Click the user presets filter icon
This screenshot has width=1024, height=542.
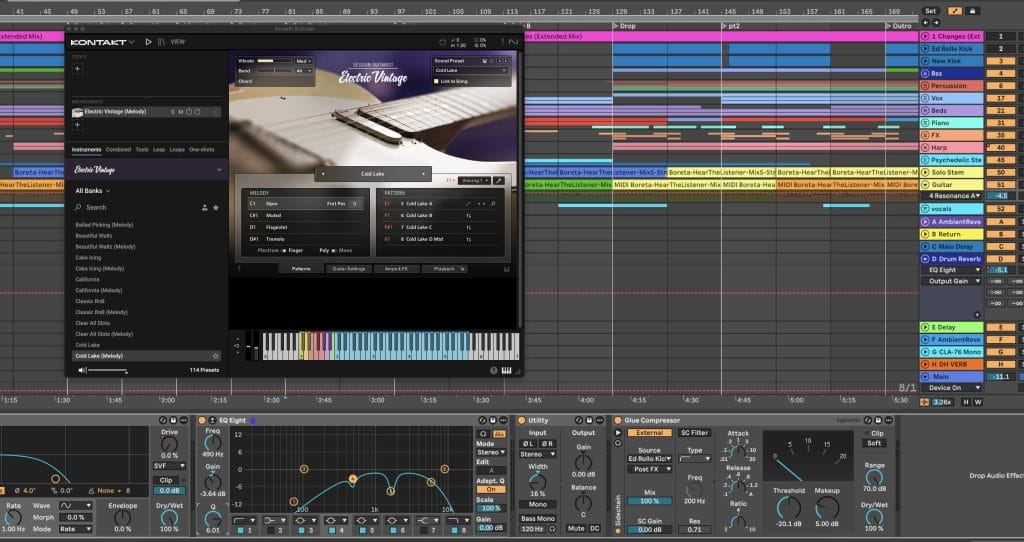[204, 207]
